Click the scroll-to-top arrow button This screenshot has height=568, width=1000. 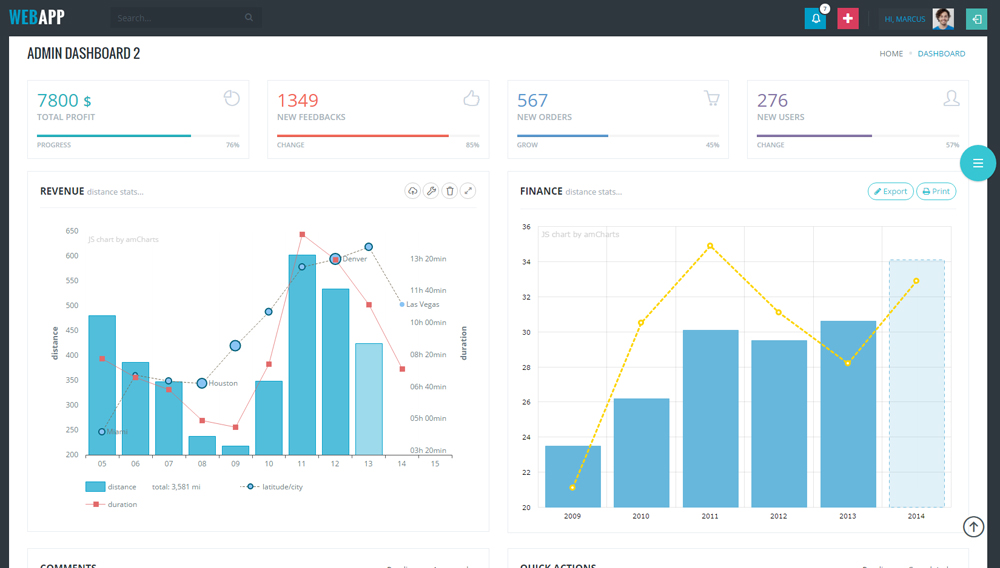[x=973, y=527]
